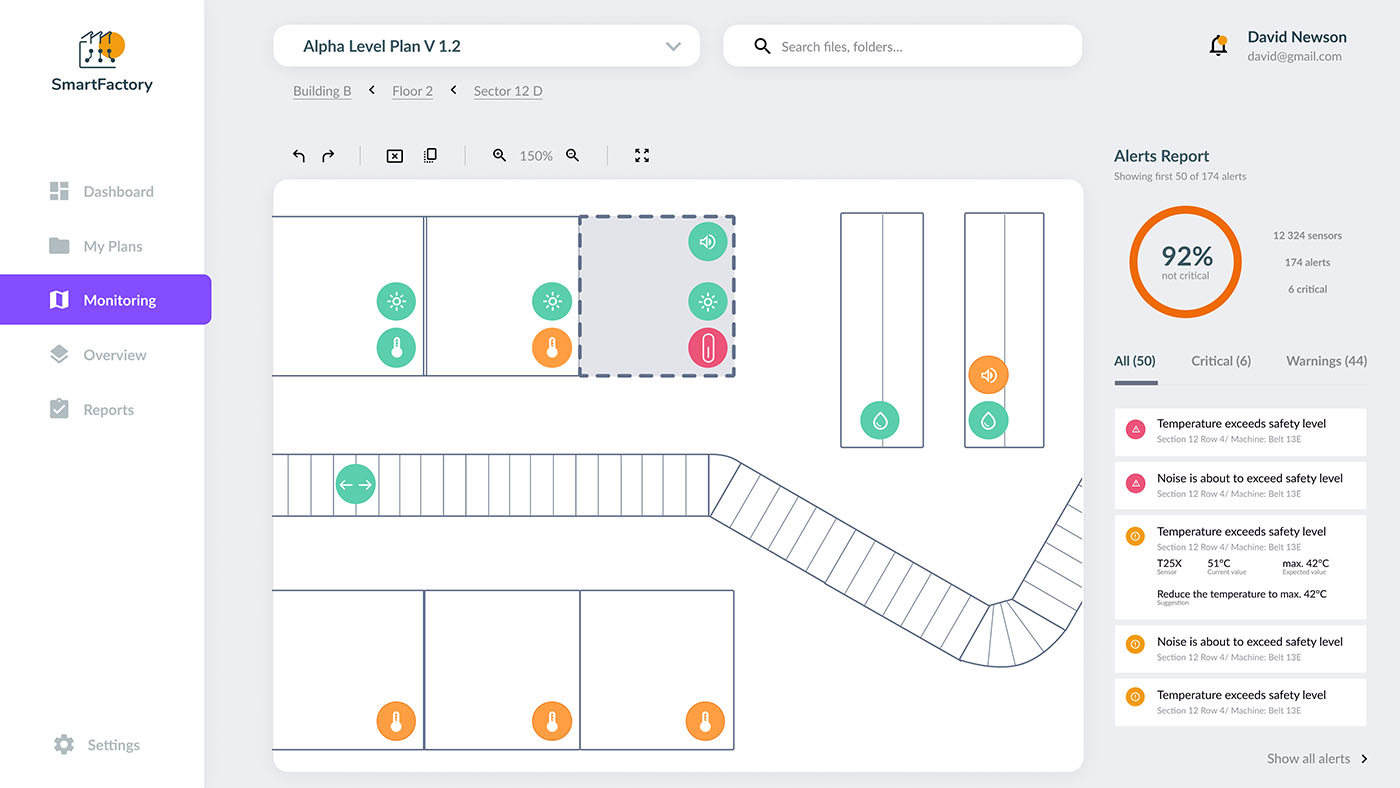The image size is (1400, 788).
Task: Click the Redo arrow in the toolbar
Action: 327,156
